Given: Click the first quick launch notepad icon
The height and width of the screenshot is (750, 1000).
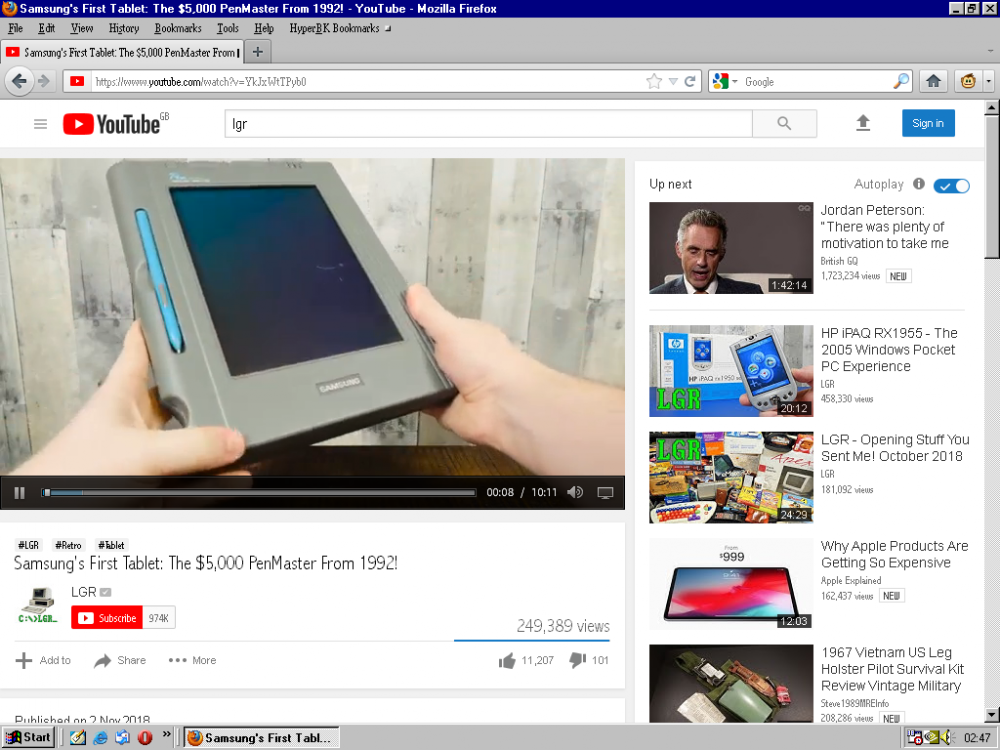Looking at the screenshot, I should pyautogui.click(x=78, y=737).
